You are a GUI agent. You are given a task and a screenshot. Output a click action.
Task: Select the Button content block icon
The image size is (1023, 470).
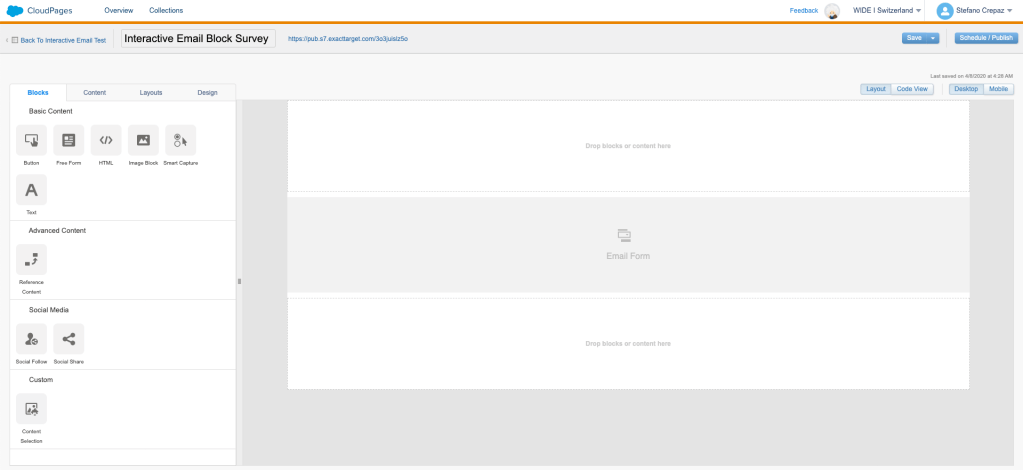click(x=31, y=140)
